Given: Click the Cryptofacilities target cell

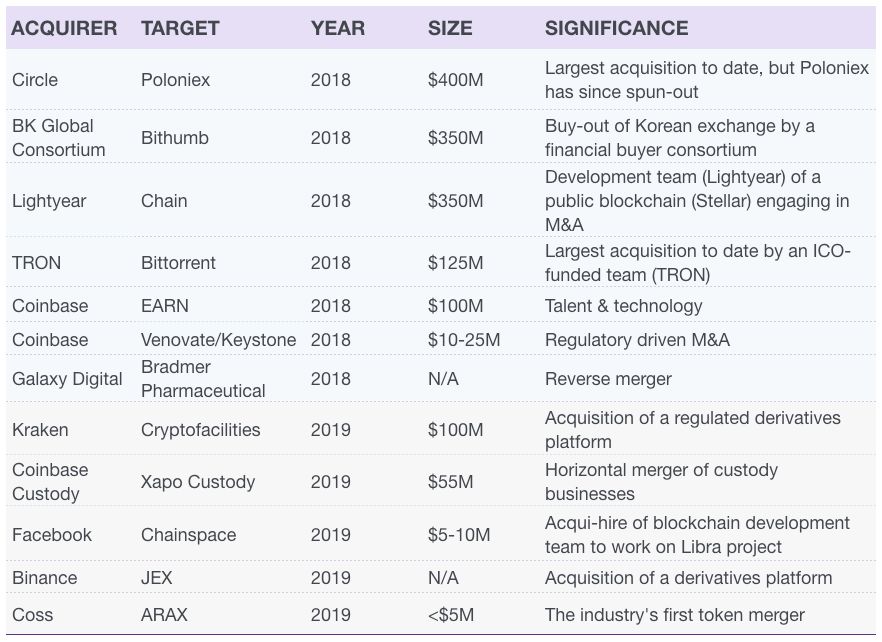Looking at the screenshot, I should (200, 430).
